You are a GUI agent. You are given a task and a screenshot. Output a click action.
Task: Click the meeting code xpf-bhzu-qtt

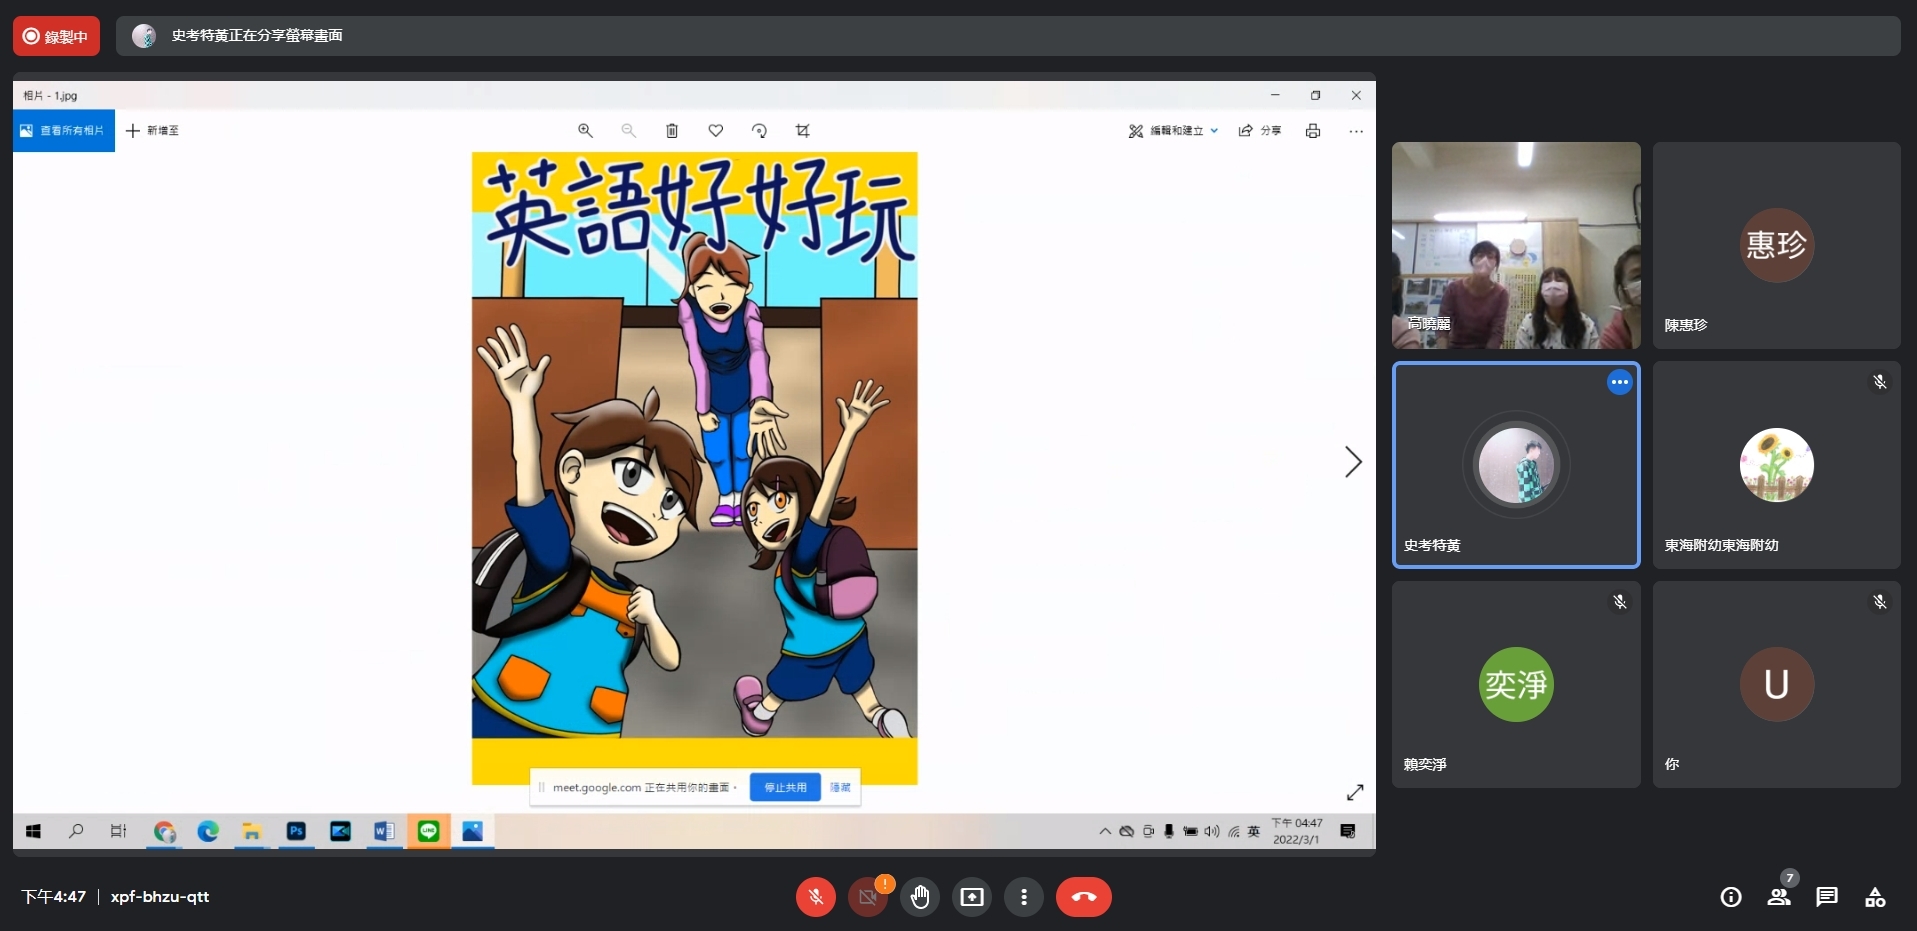(160, 897)
